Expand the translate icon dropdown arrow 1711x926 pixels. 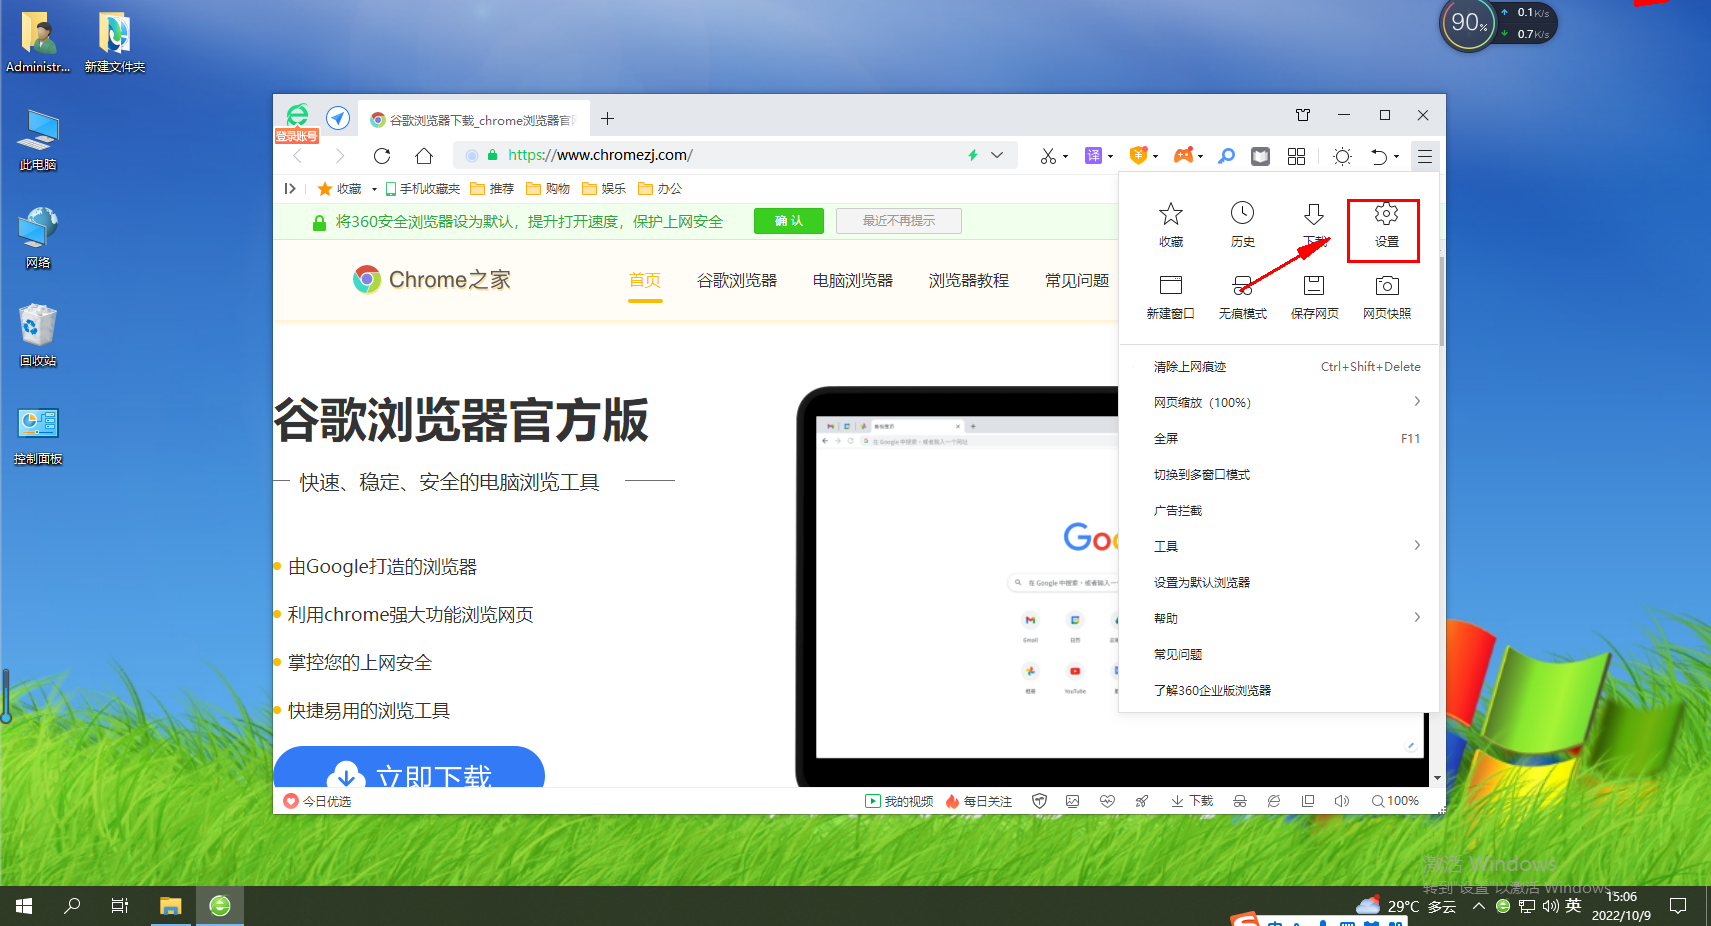1110,157
